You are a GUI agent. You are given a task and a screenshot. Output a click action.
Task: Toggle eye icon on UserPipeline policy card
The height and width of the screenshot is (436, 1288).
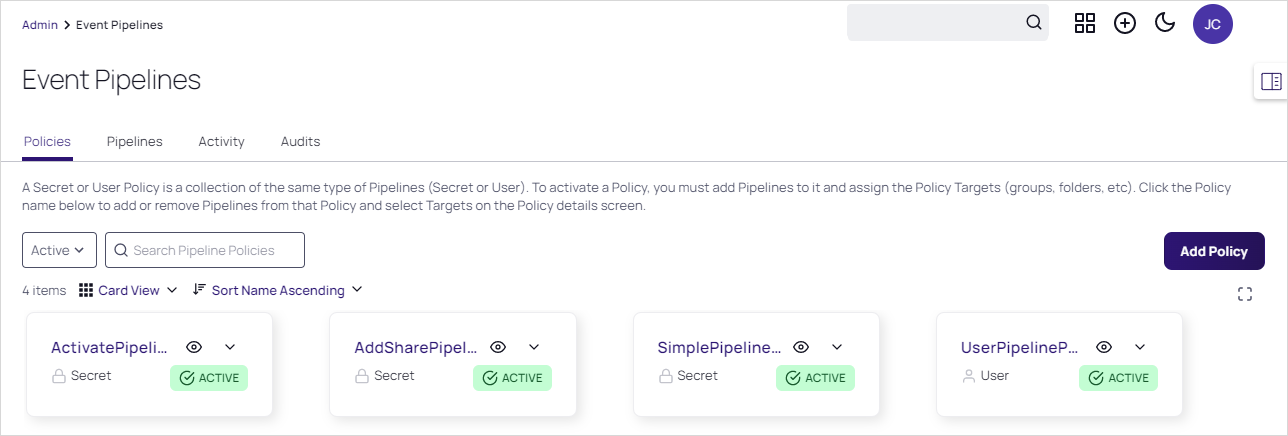[1104, 347]
